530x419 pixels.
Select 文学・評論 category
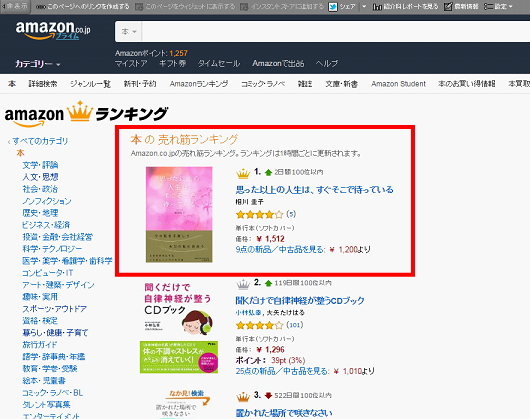tap(40, 165)
